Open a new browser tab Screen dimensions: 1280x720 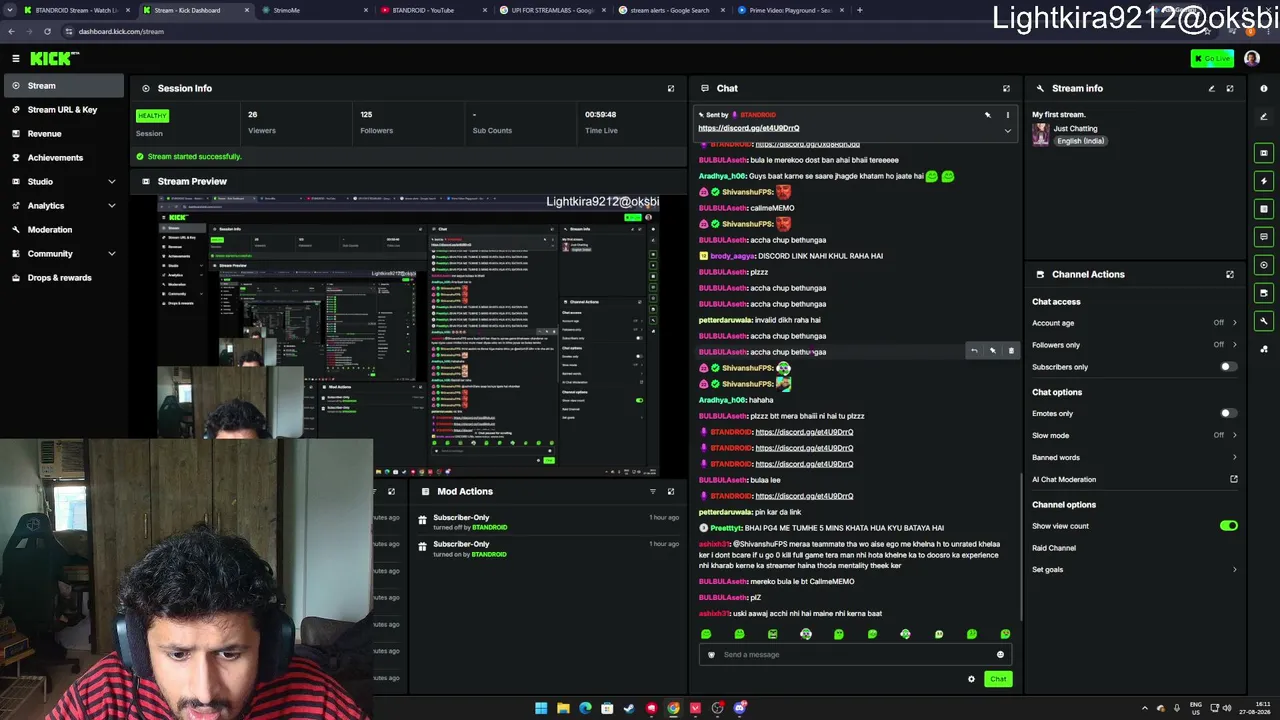point(860,10)
